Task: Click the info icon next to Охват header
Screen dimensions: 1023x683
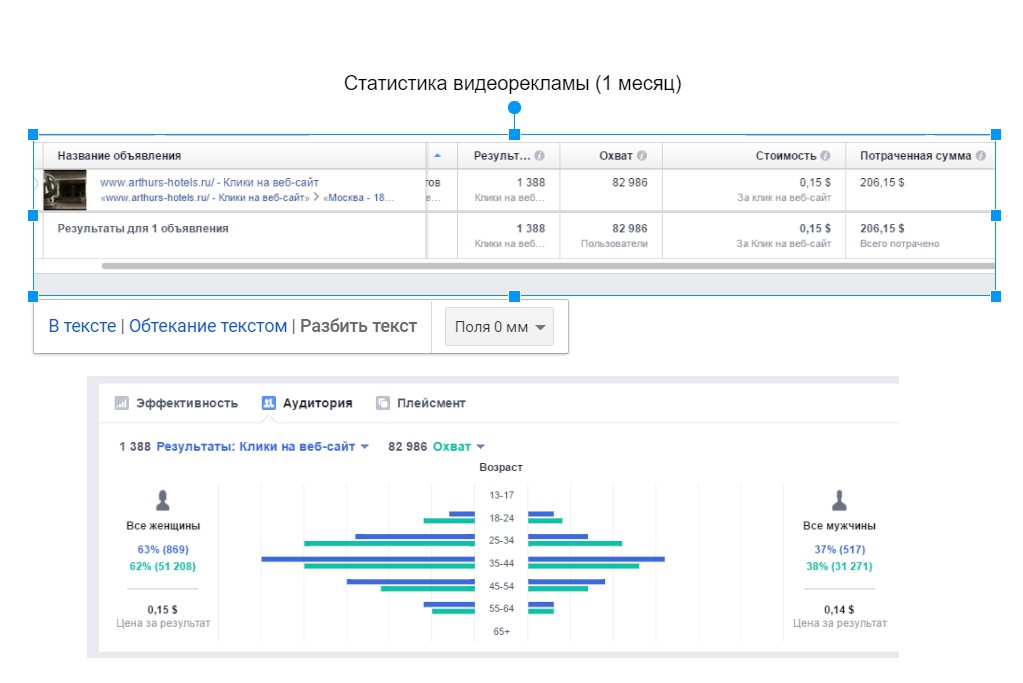Action: [x=642, y=156]
